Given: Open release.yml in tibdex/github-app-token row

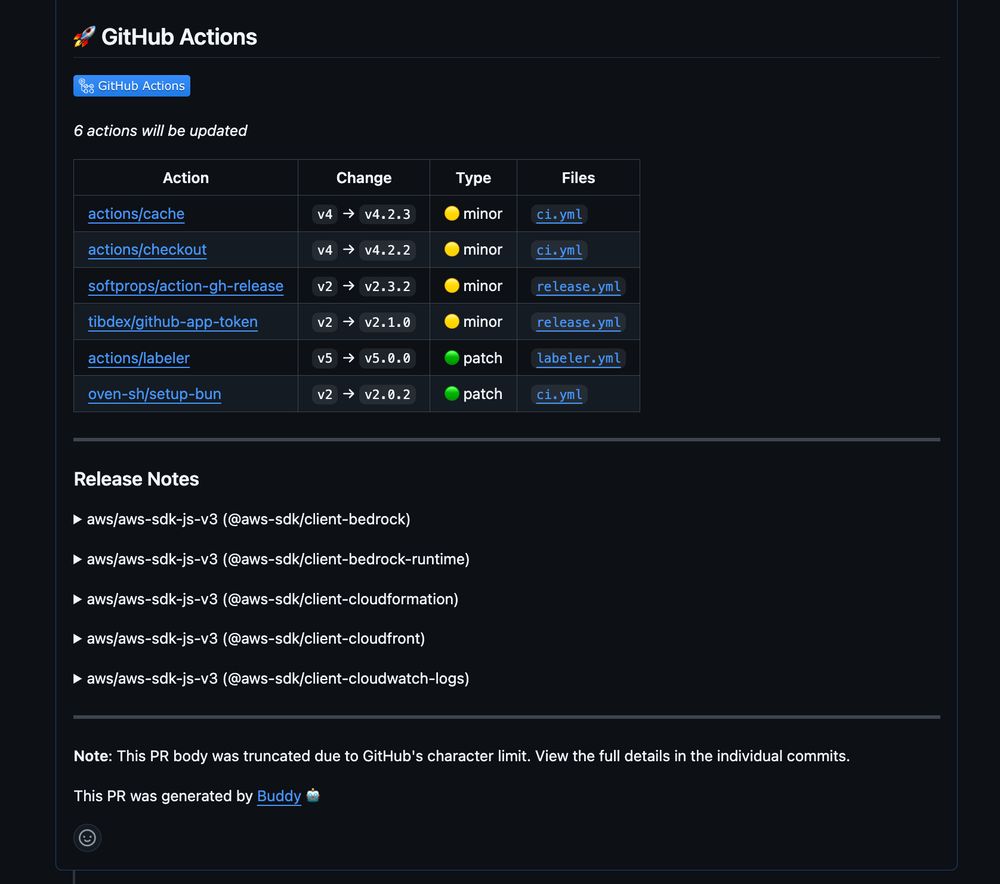Looking at the screenshot, I should click(x=578, y=322).
